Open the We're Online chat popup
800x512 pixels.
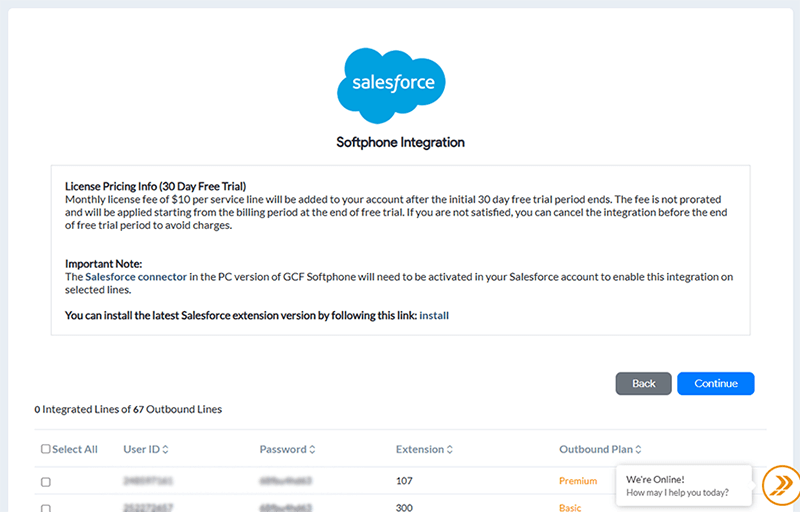click(684, 485)
